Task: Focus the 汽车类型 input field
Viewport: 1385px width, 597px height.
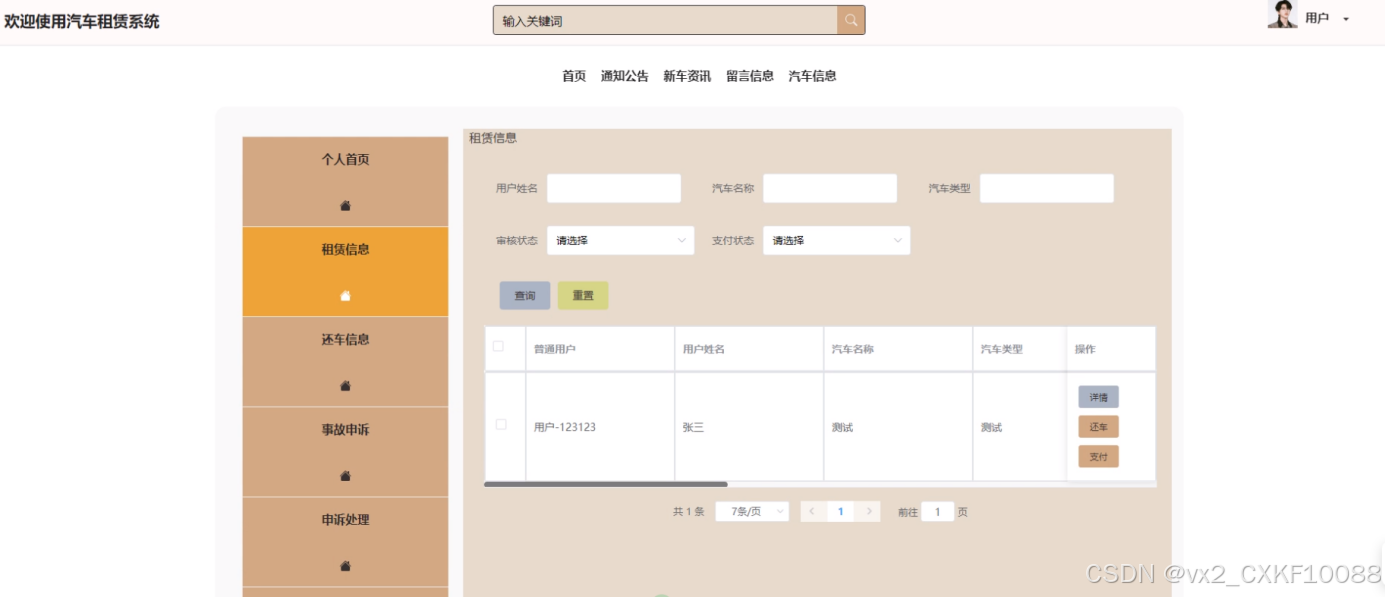Action: click(x=1046, y=188)
